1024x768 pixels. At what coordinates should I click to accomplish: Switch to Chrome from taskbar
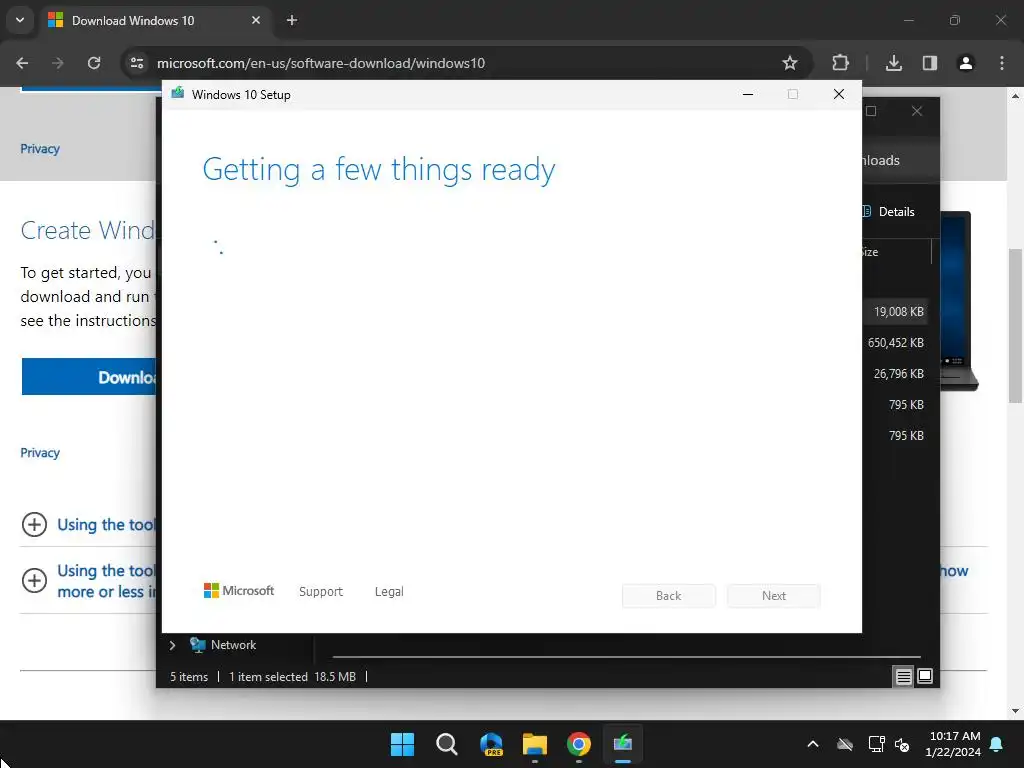tap(579, 744)
